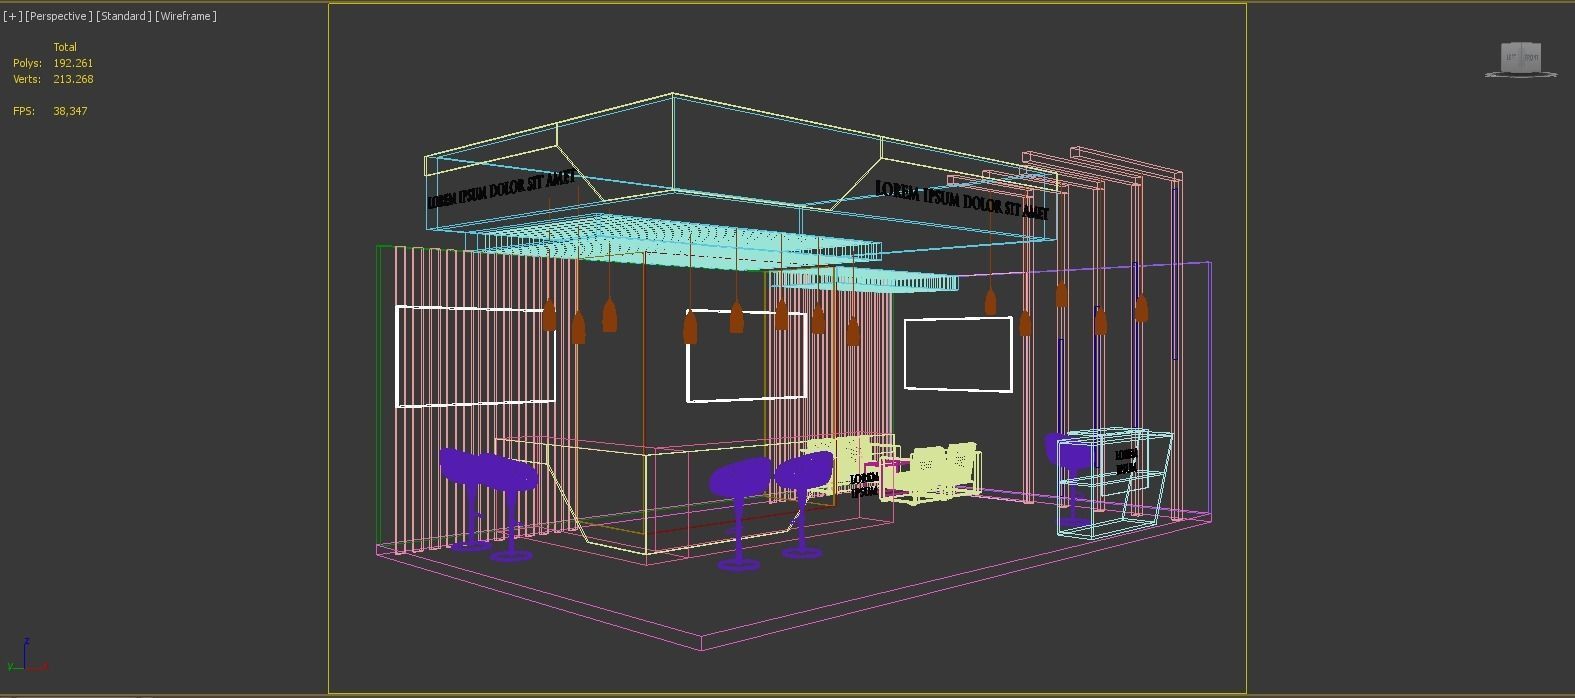Screen dimensions: 1575x698
Task: Click the 'Total' statistics header
Action: tap(65, 47)
